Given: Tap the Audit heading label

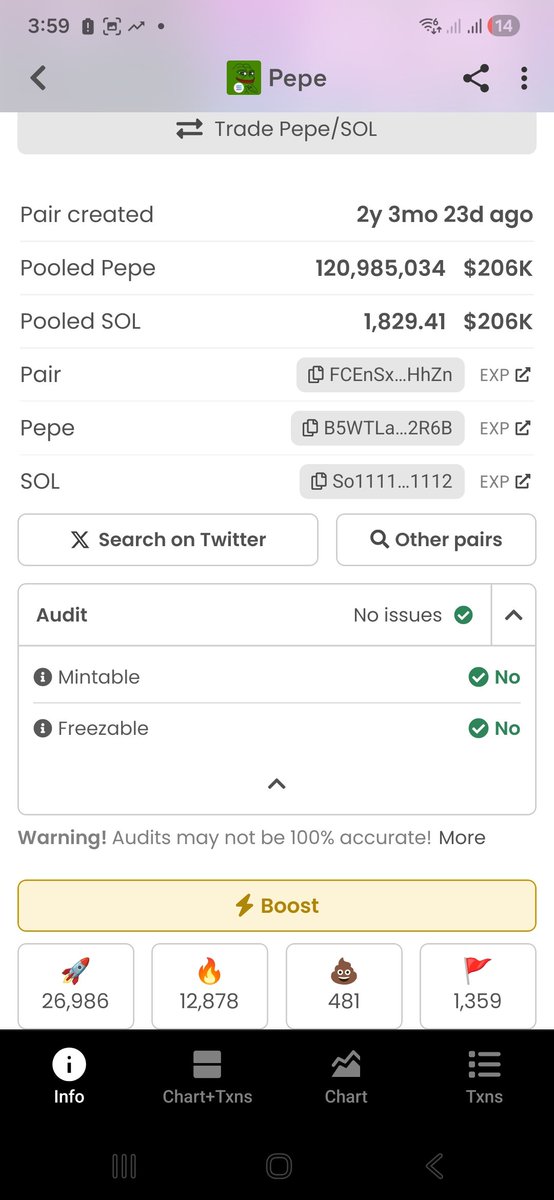Looking at the screenshot, I should pyautogui.click(x=62, y=615).
